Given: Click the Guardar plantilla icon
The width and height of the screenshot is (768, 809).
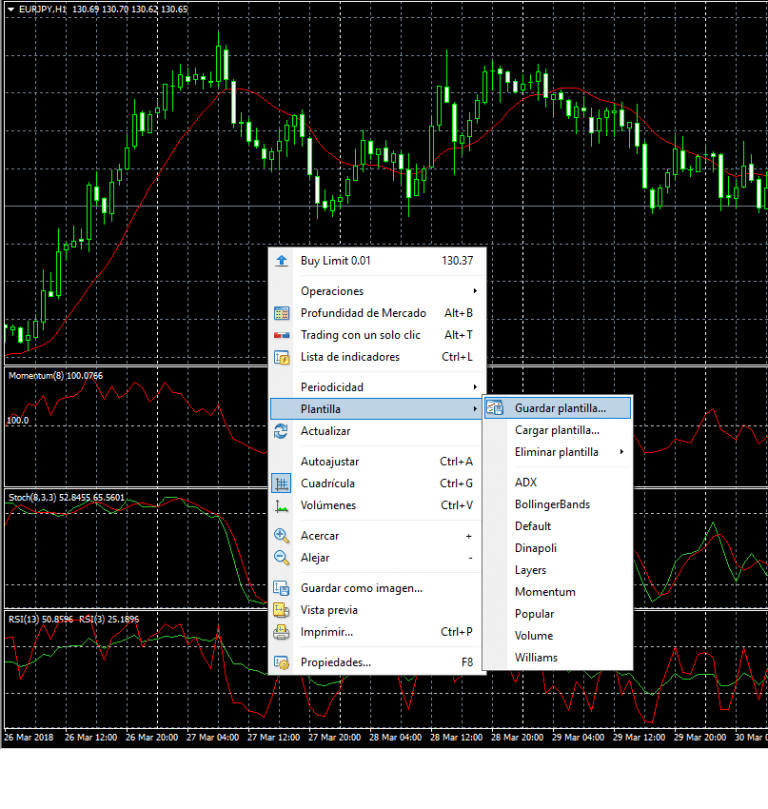Looking at the screenshot, I should coord(495,408).
